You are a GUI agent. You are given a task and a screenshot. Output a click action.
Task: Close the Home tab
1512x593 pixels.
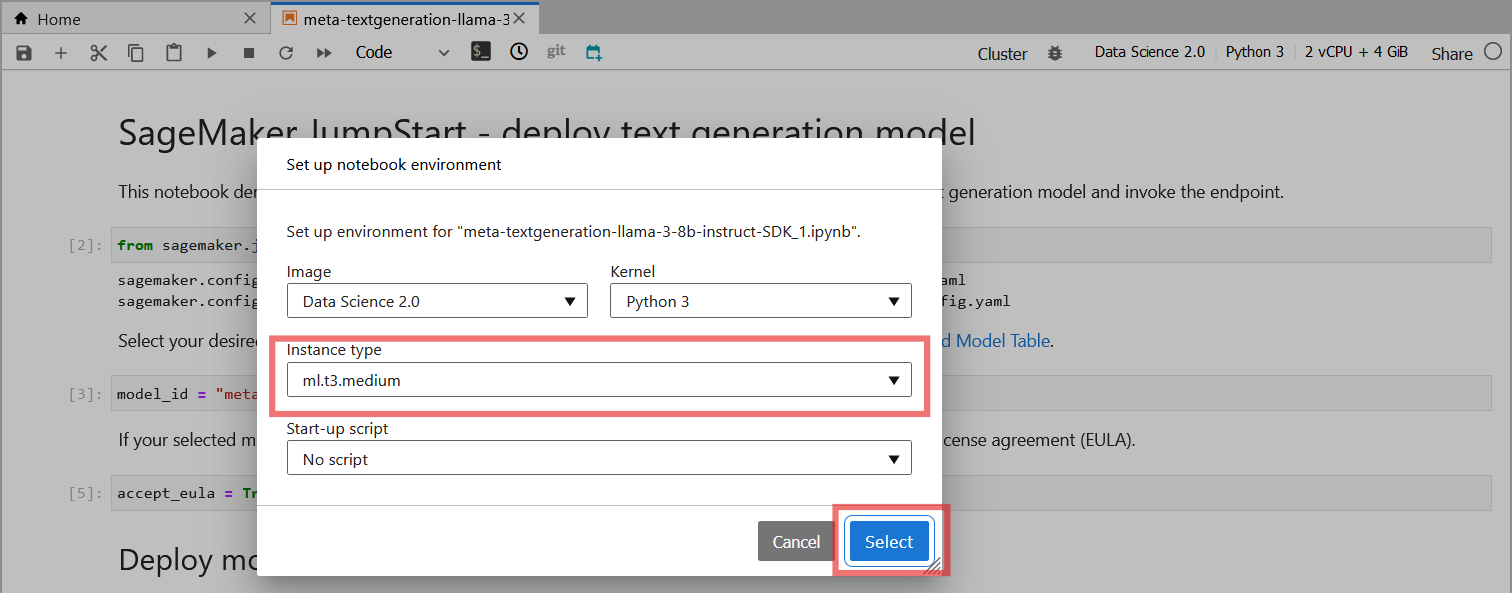(250, 19)
